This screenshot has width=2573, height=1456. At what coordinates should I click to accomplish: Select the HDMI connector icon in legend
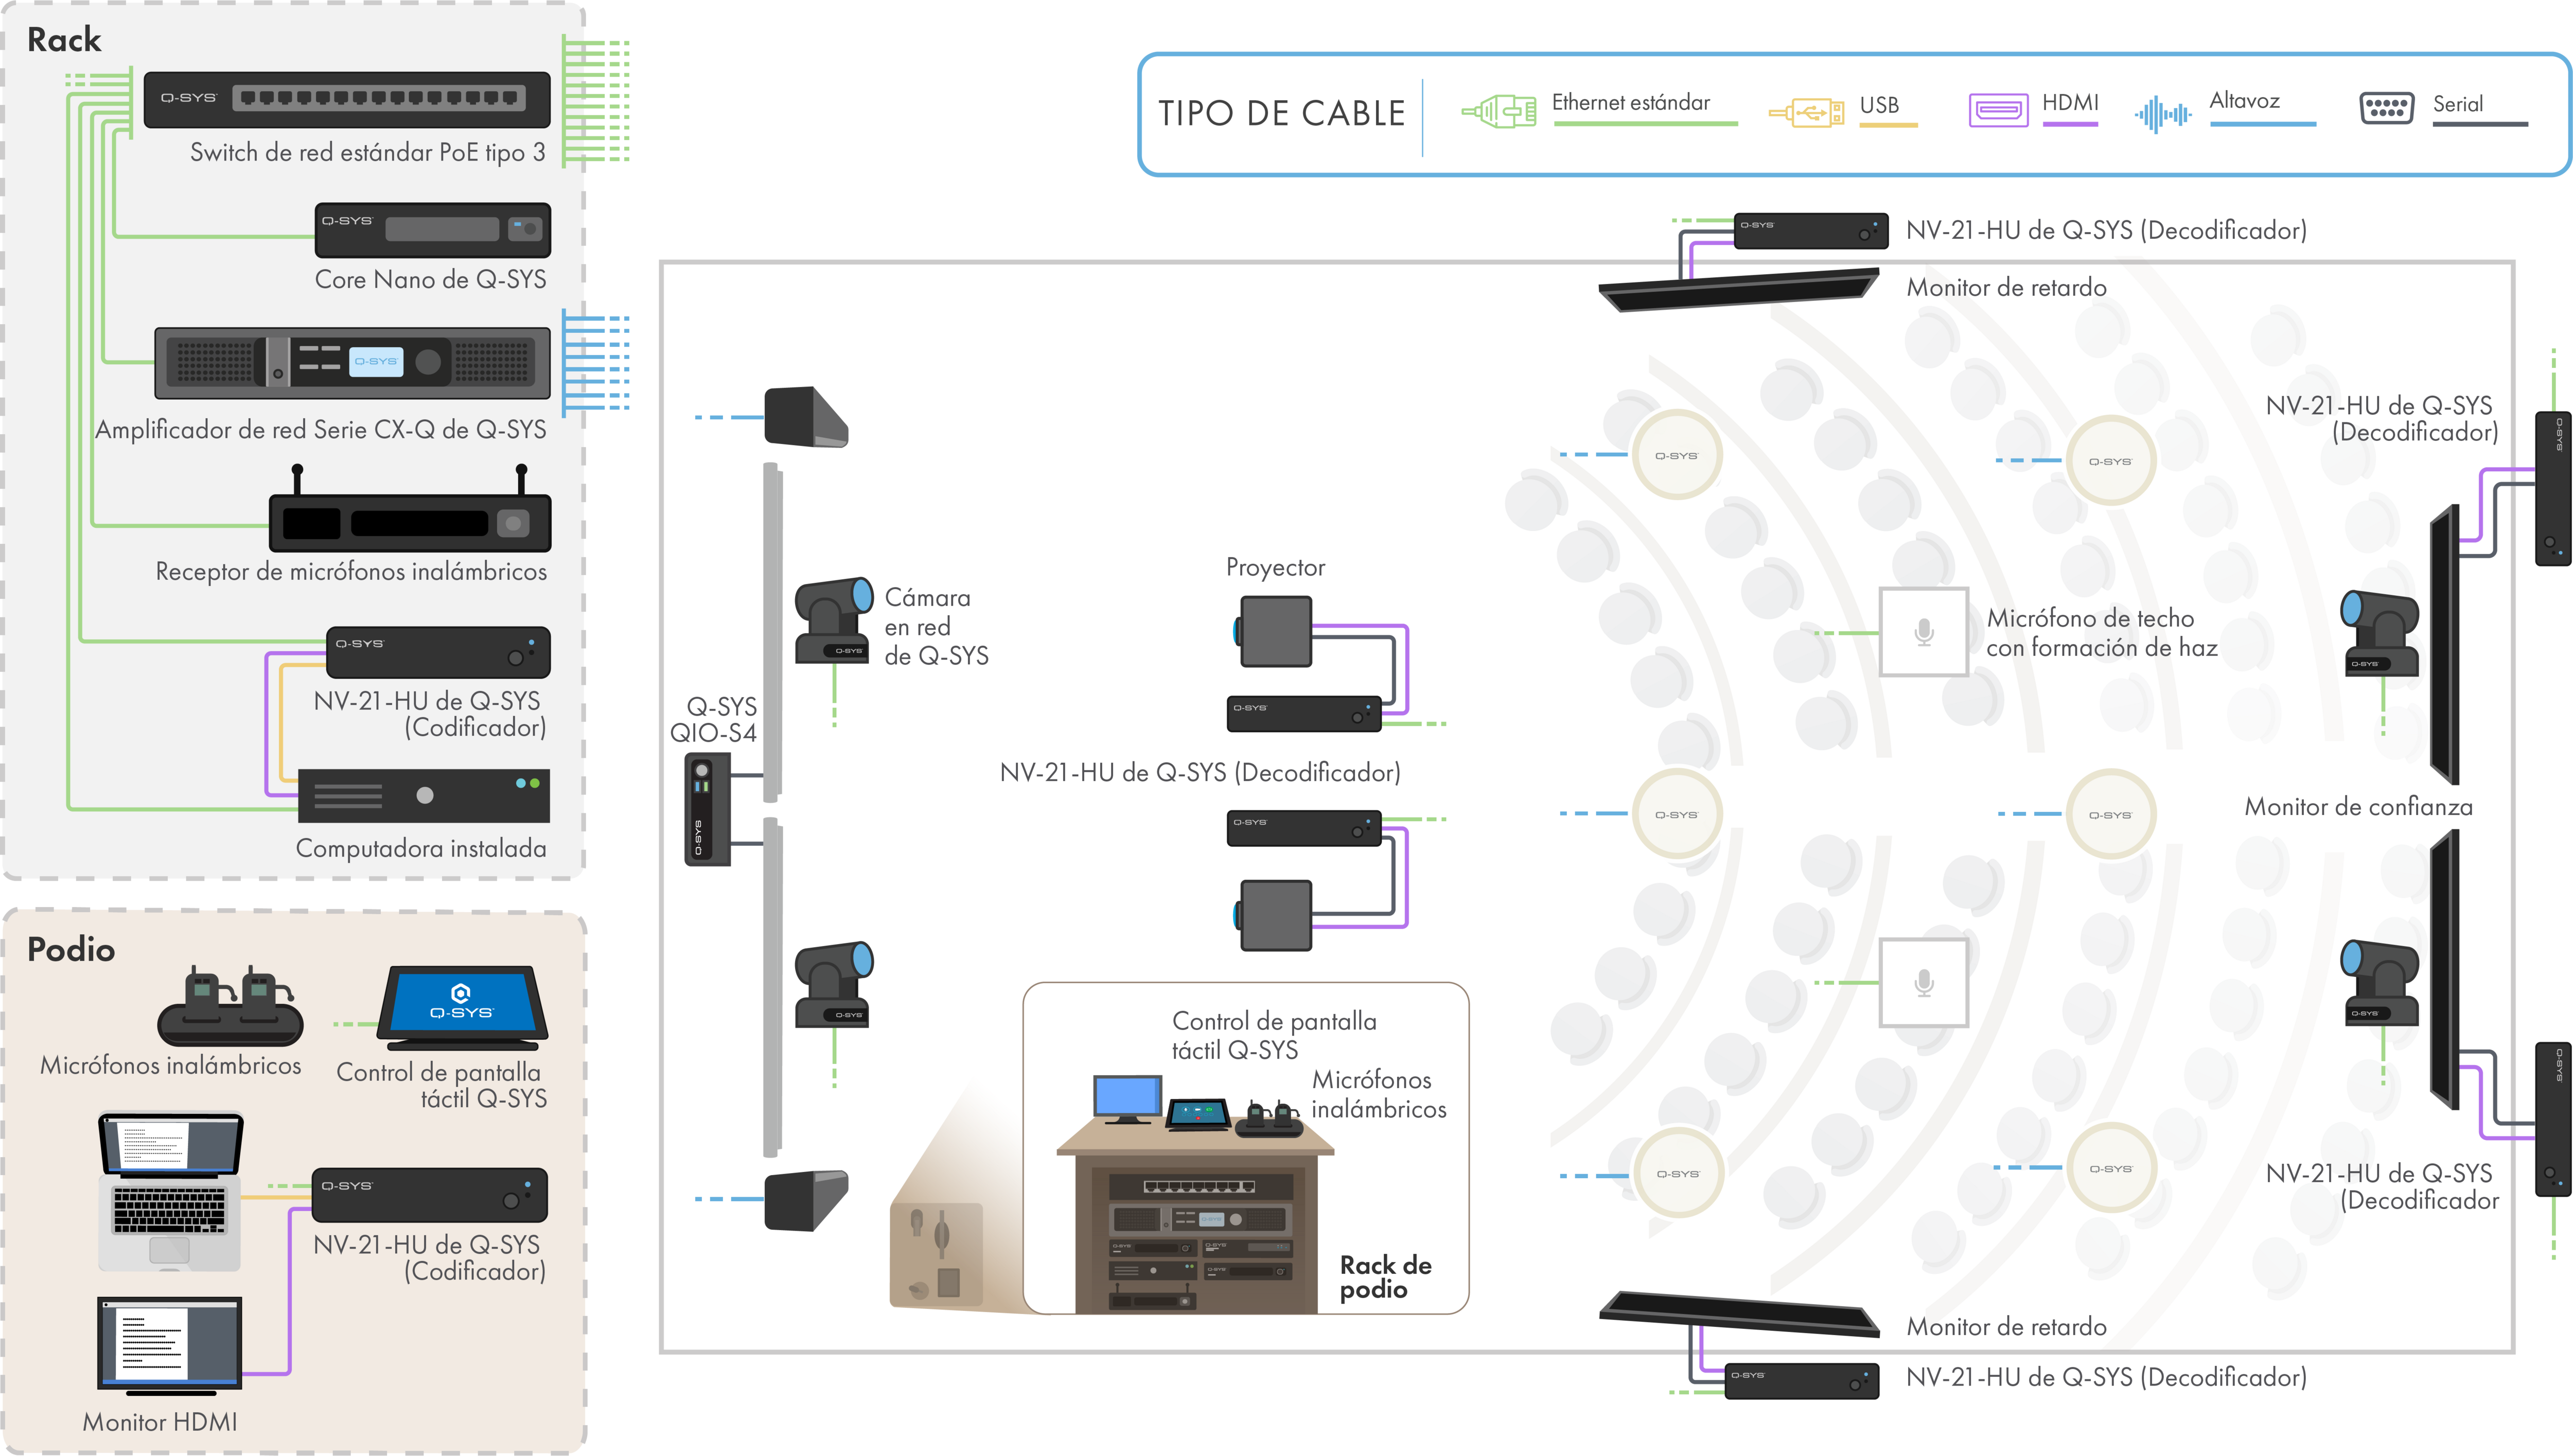click(1998, 110)
